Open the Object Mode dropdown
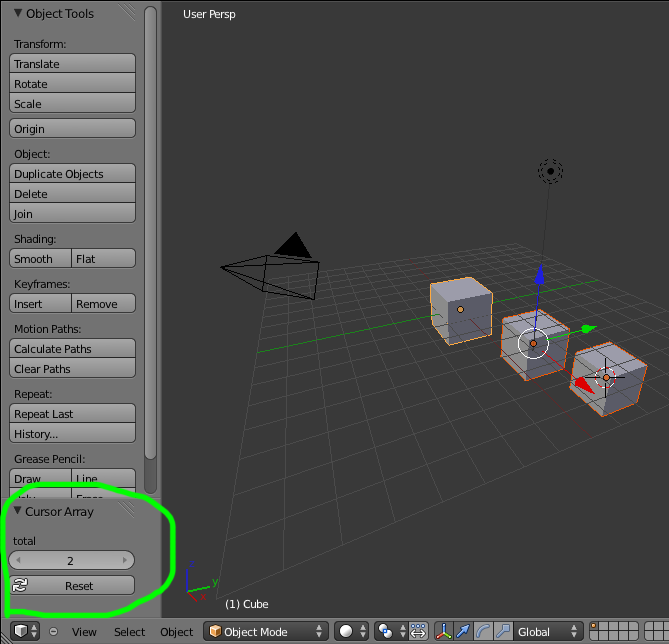The height and width of the screenshot is (644, 669). click(x=266, y=631)
